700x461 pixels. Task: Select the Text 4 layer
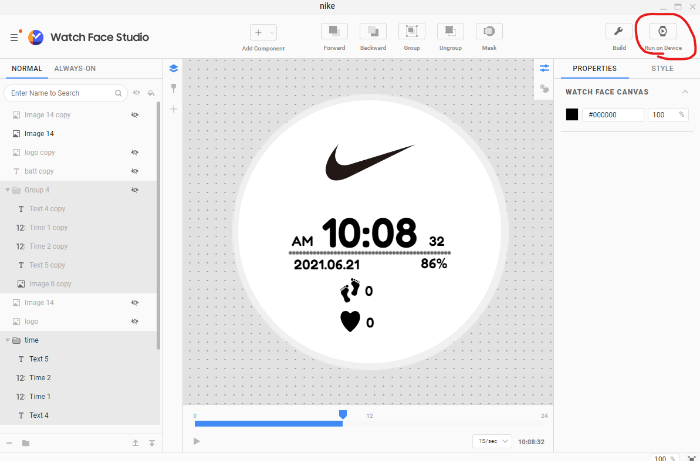[78, 415]
